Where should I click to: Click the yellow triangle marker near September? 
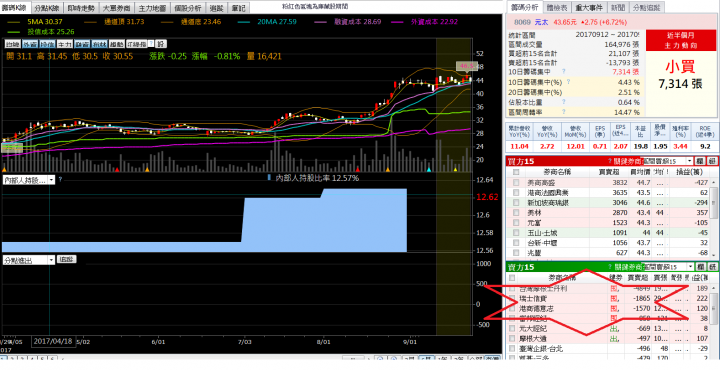pos(455,170)
